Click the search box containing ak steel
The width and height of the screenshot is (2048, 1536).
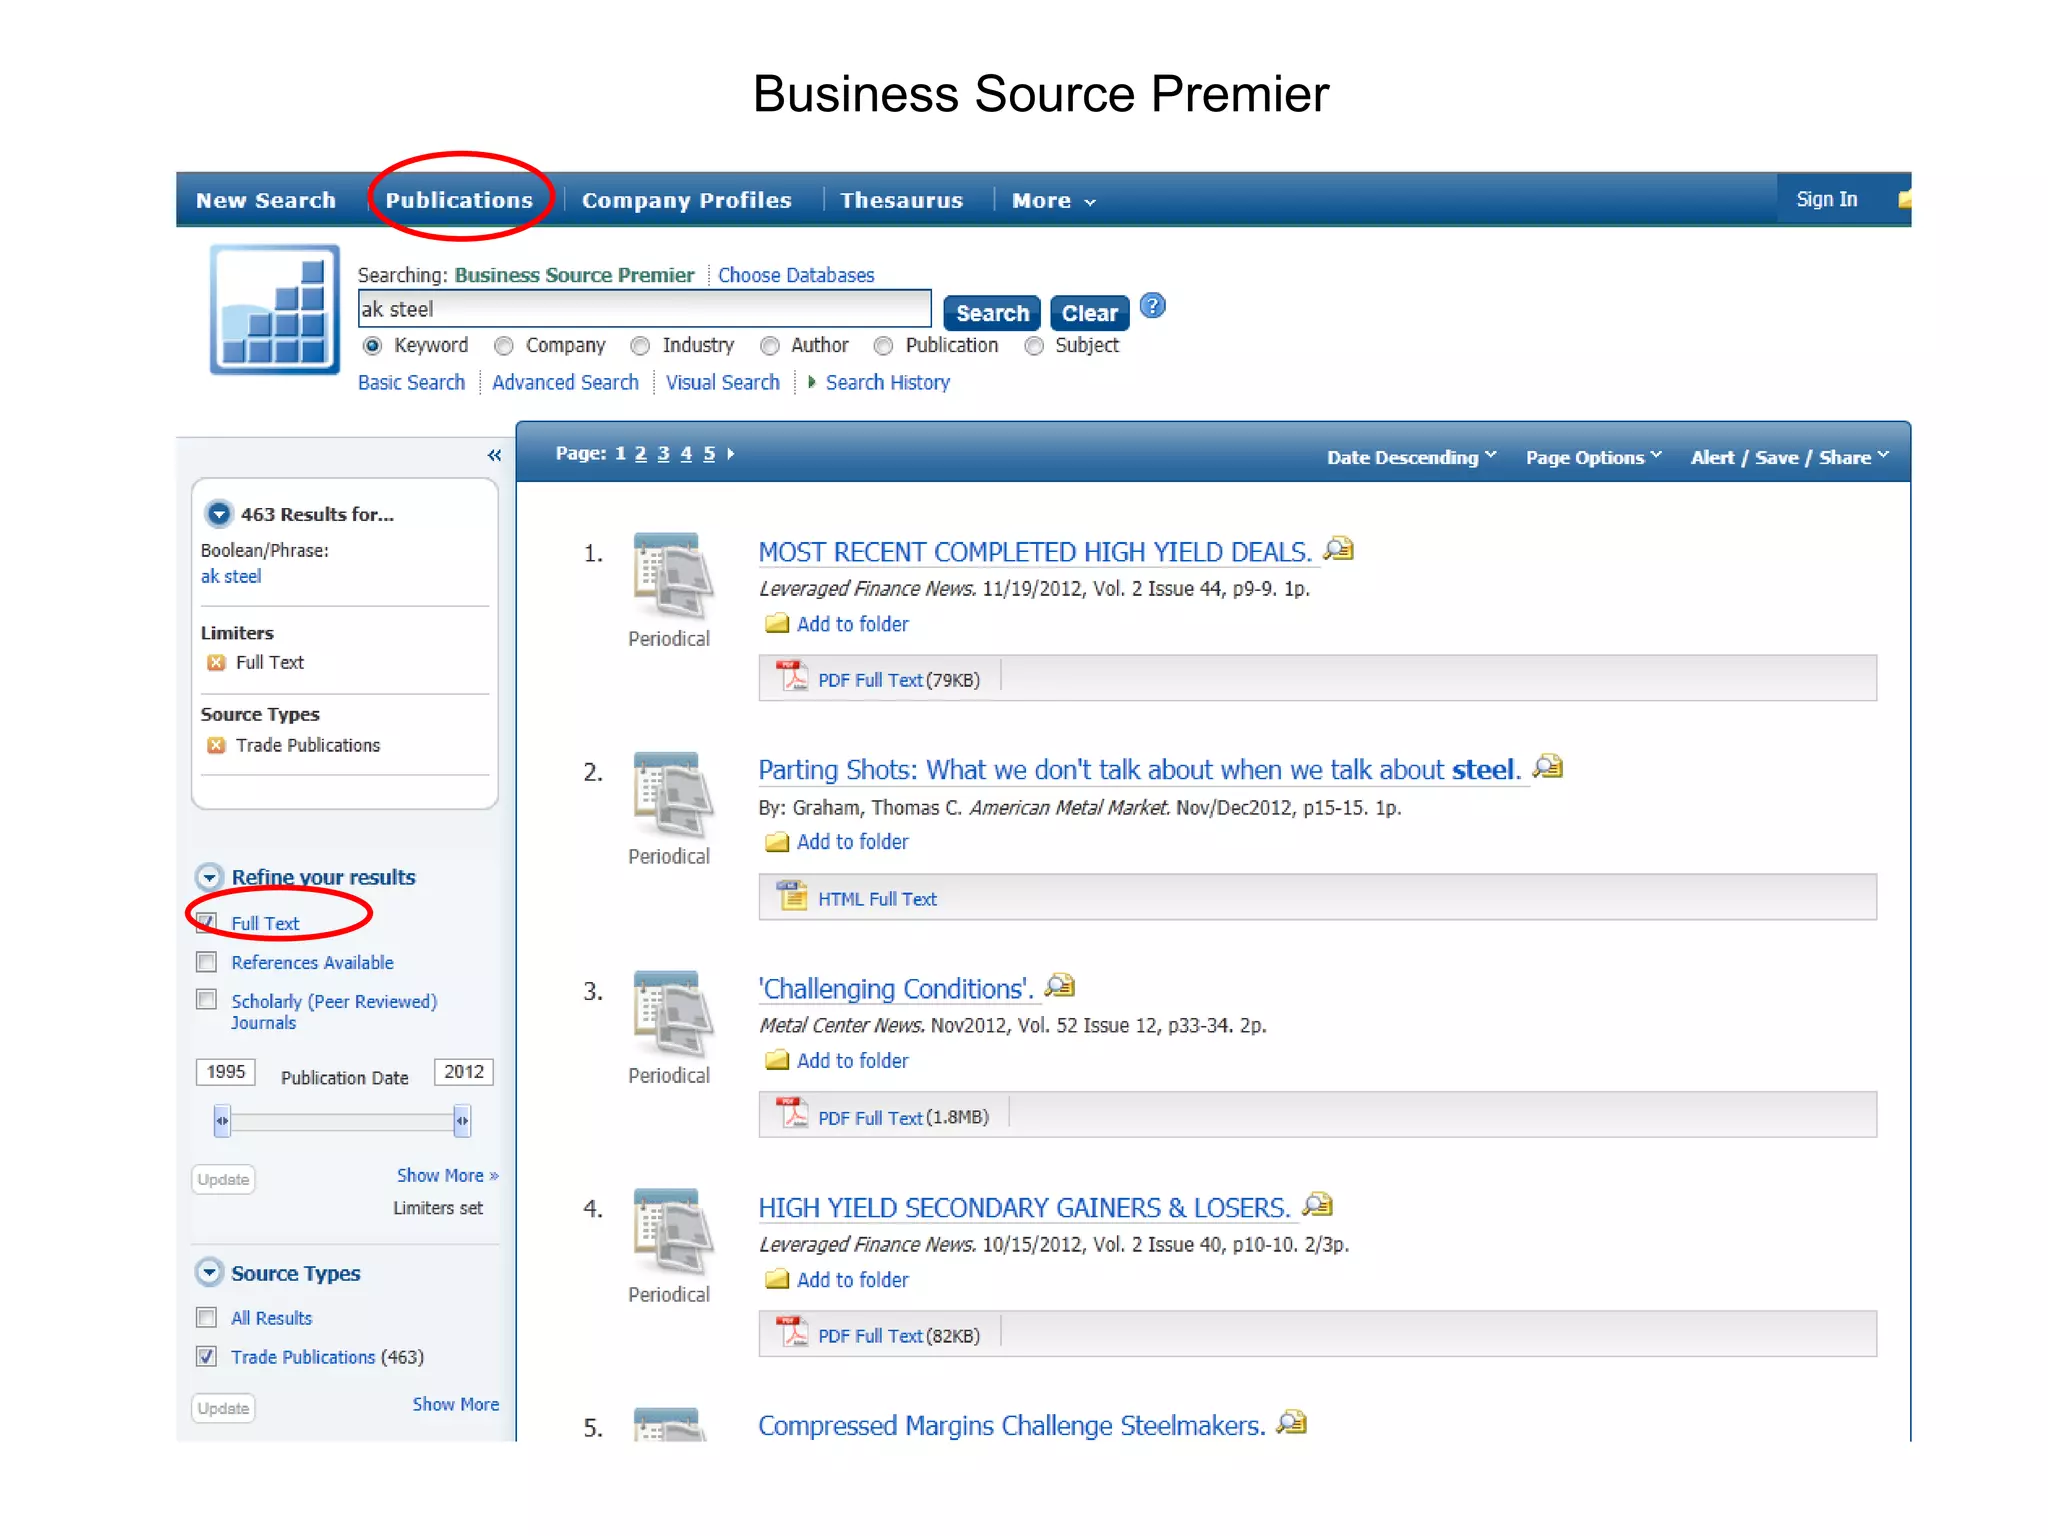[644, 309]
